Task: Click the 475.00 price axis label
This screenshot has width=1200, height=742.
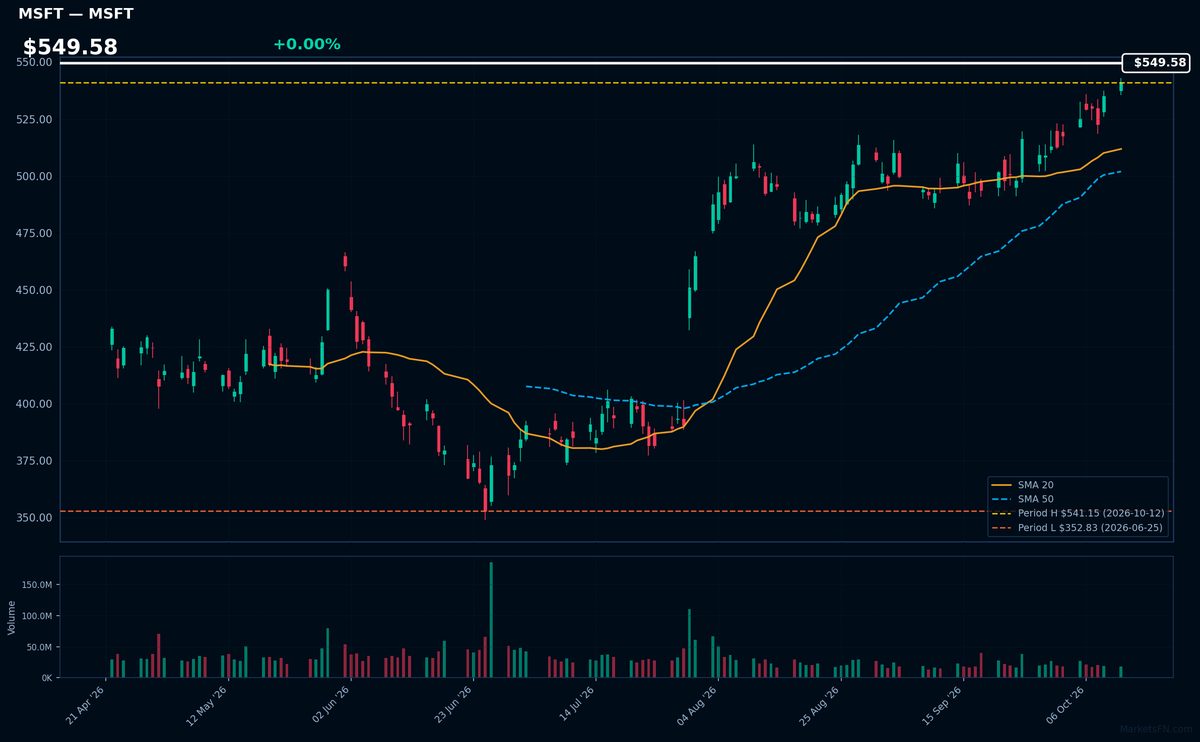Action: 35,233
